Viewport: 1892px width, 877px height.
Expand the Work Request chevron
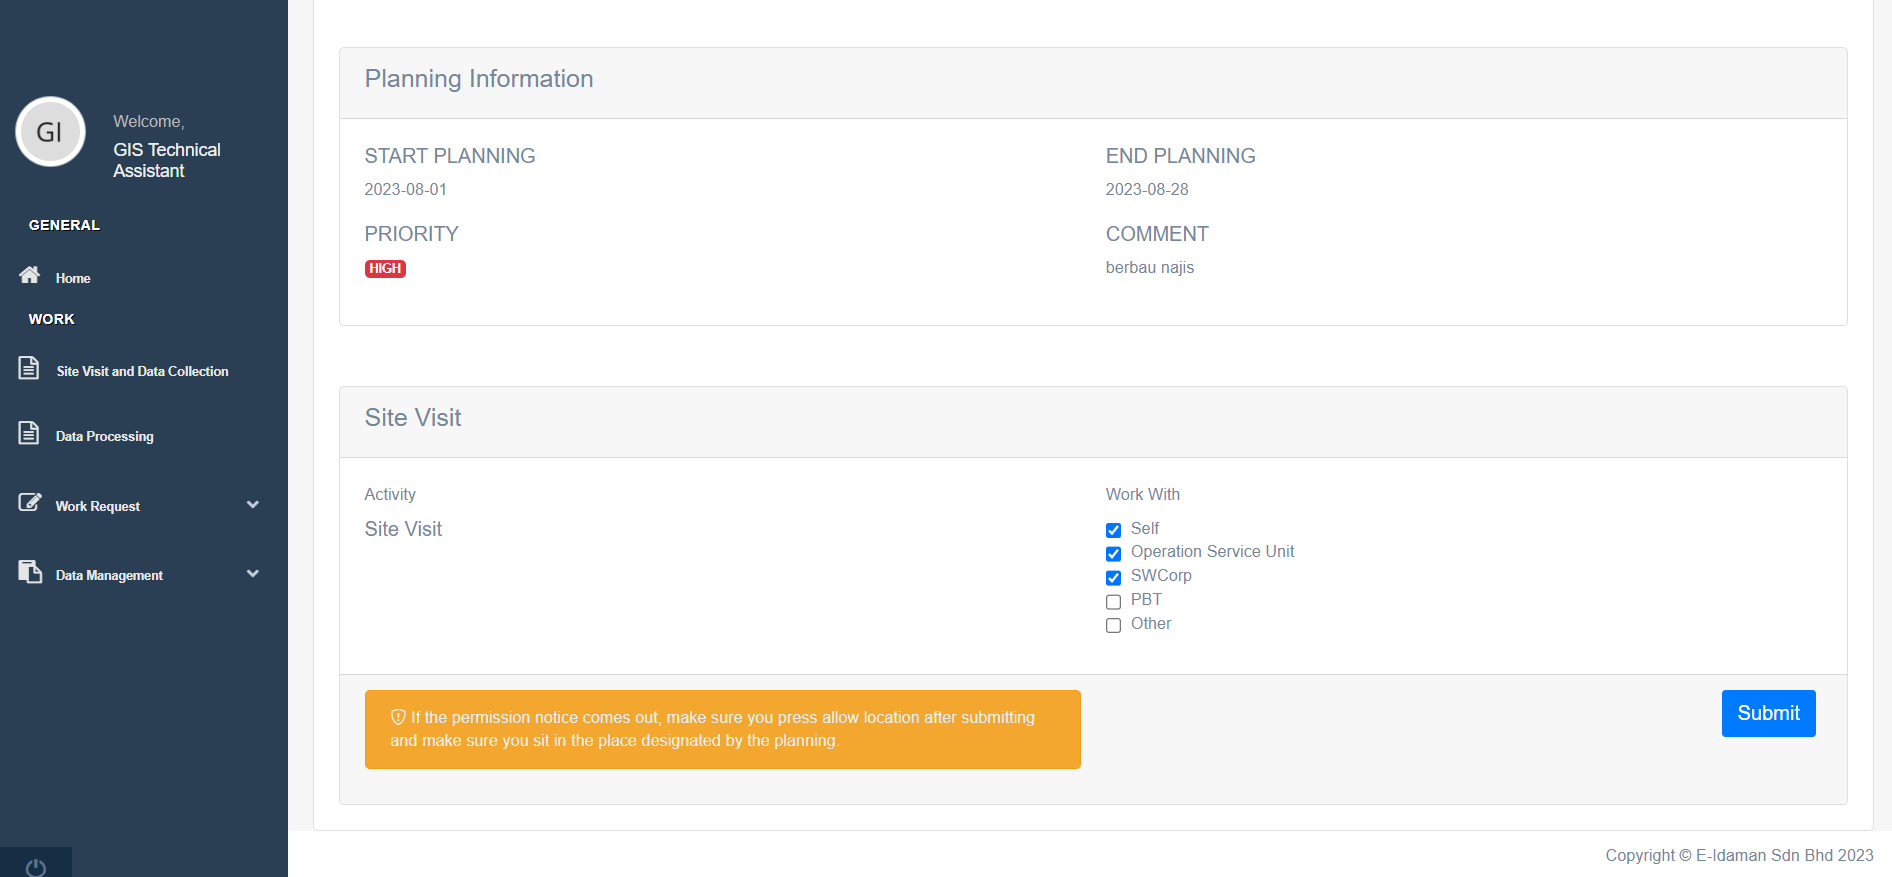pyautogui.click(x=253, y=505)
